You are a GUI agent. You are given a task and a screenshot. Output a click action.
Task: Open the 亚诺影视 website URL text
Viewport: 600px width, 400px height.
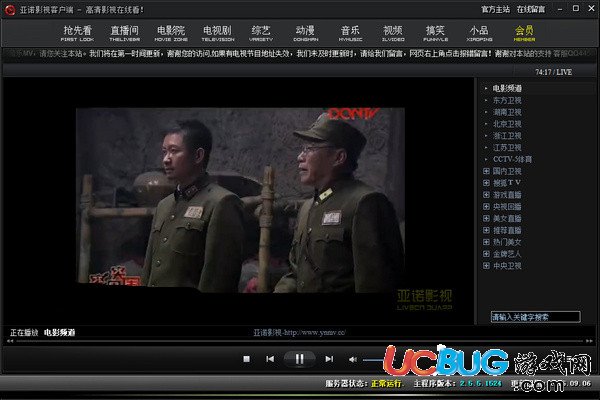click(x=299, y=333)
